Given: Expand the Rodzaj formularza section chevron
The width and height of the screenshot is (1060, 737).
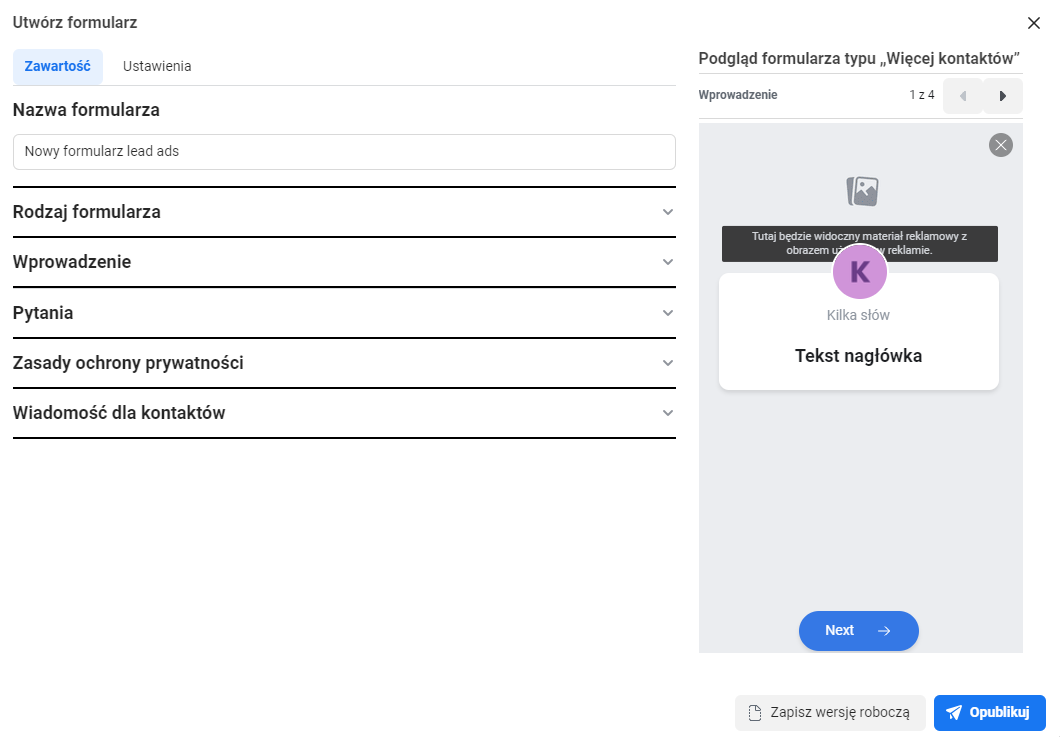Looking at the screenshot, I should [668, 212].
